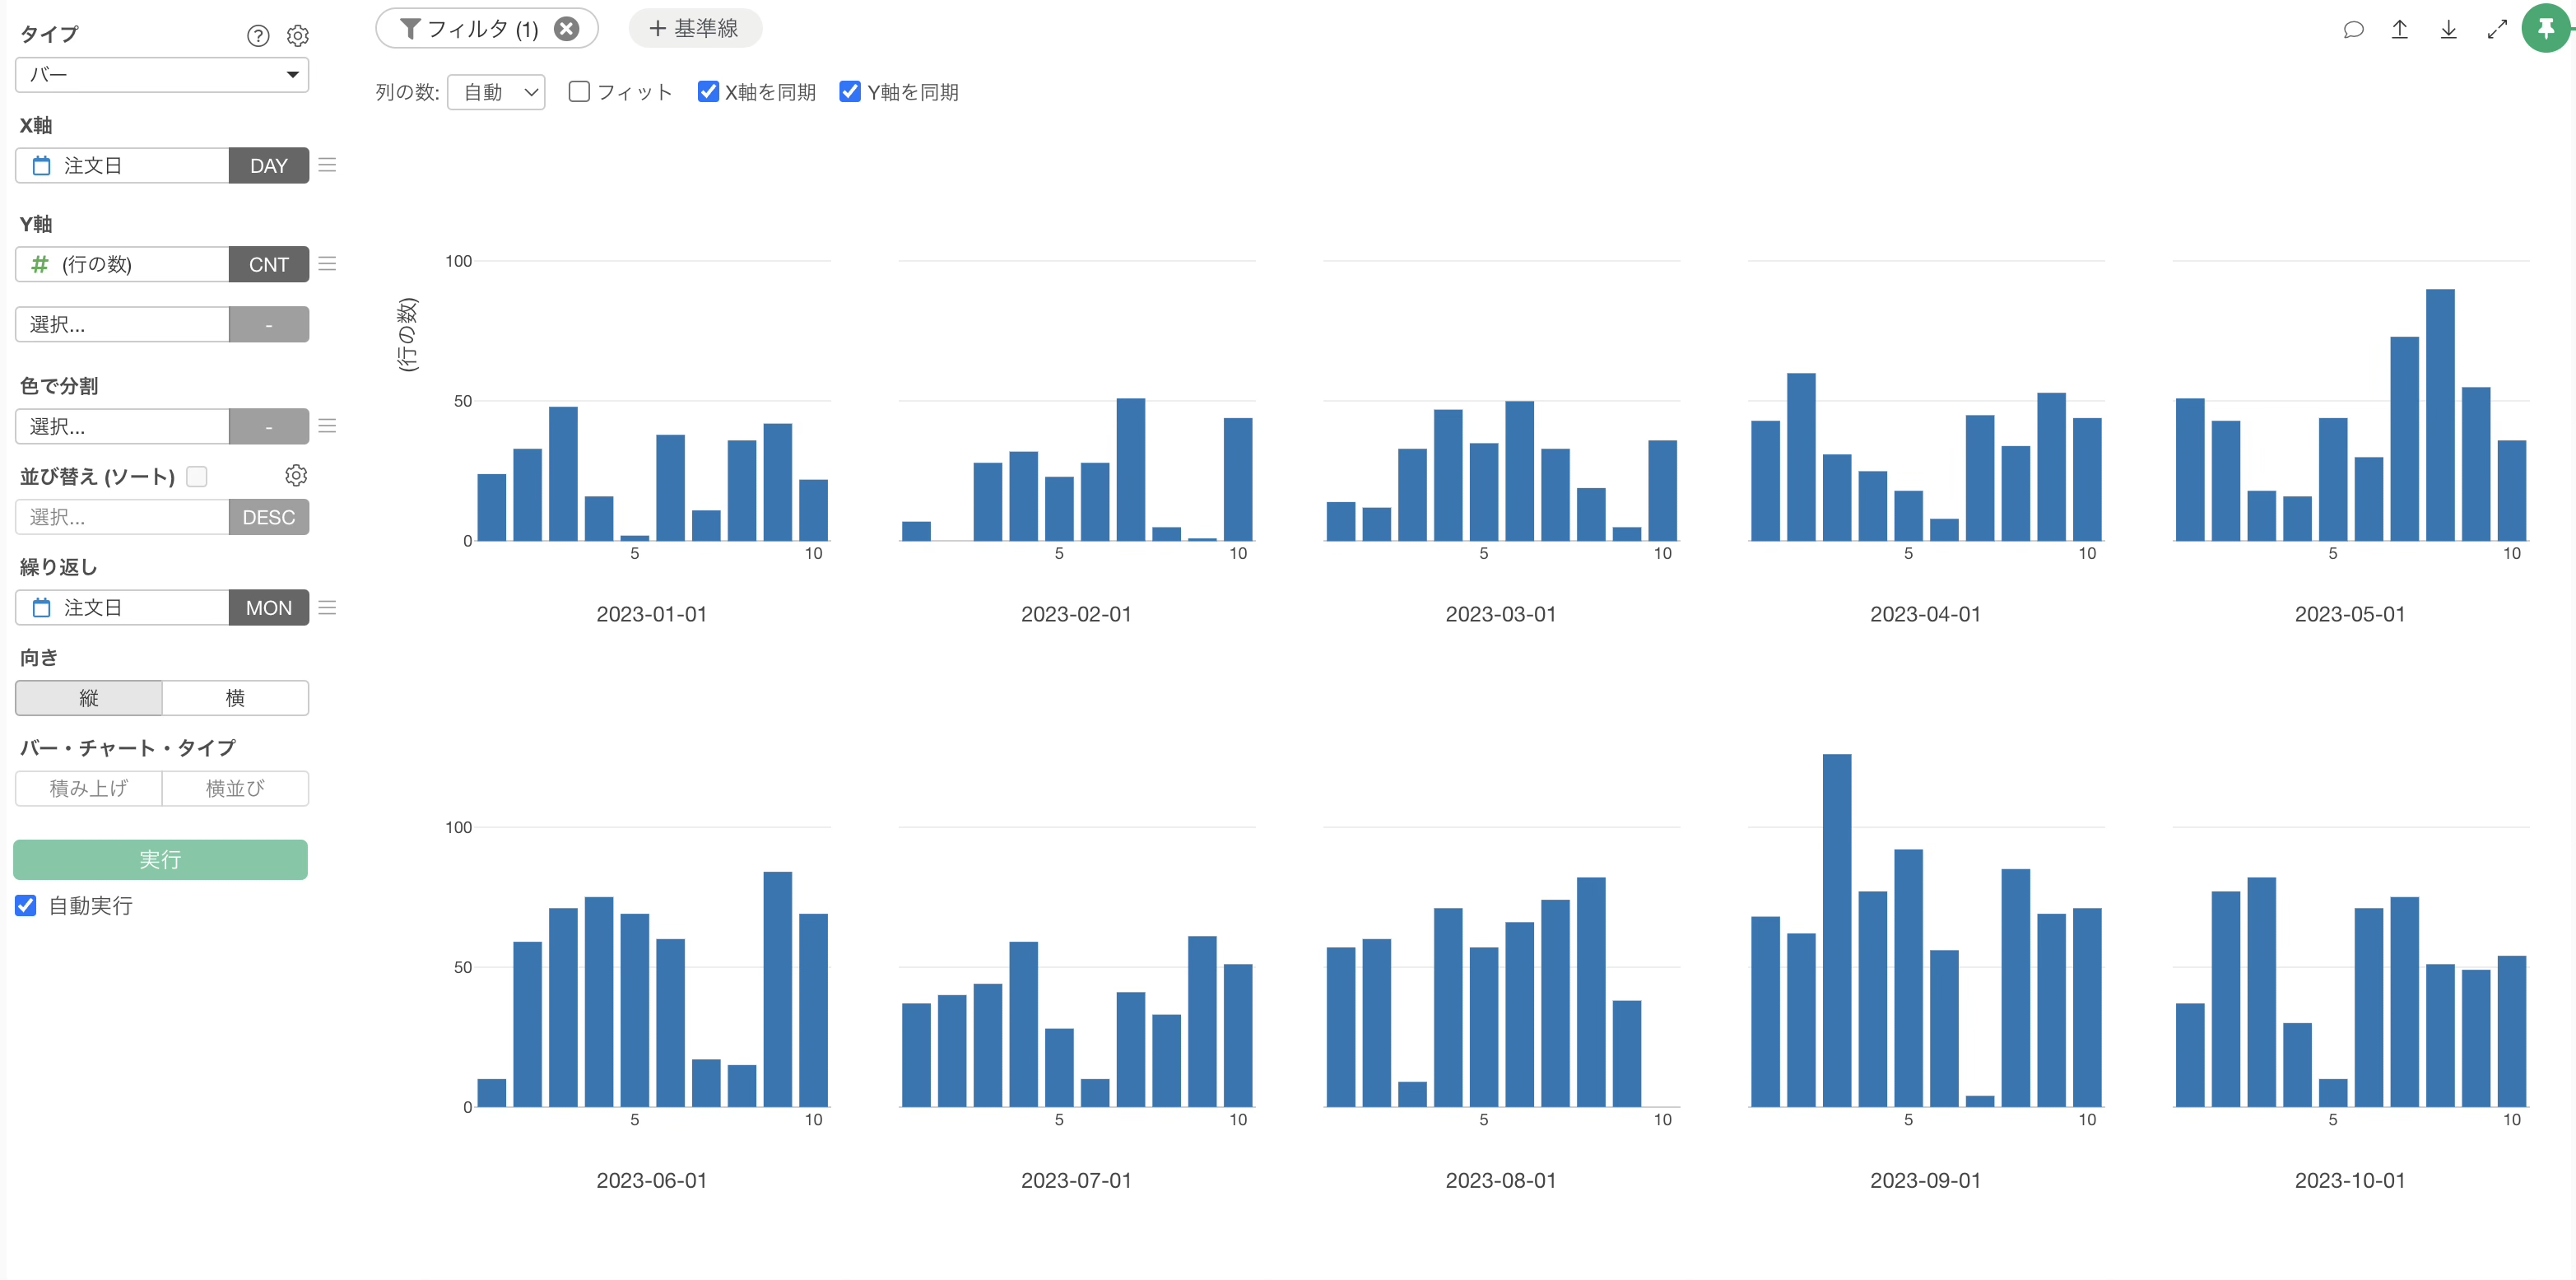Switch orientation to 横
The image size is (2576, 1280).
(235, 697)
